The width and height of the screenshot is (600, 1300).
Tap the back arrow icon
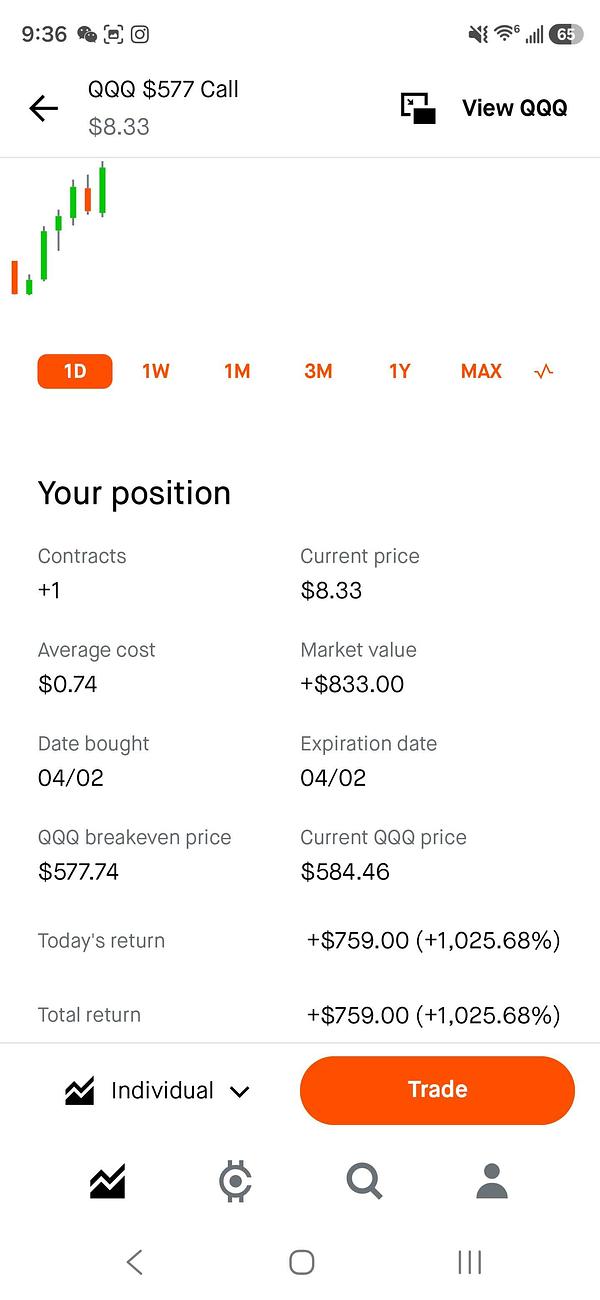(44, 108)
